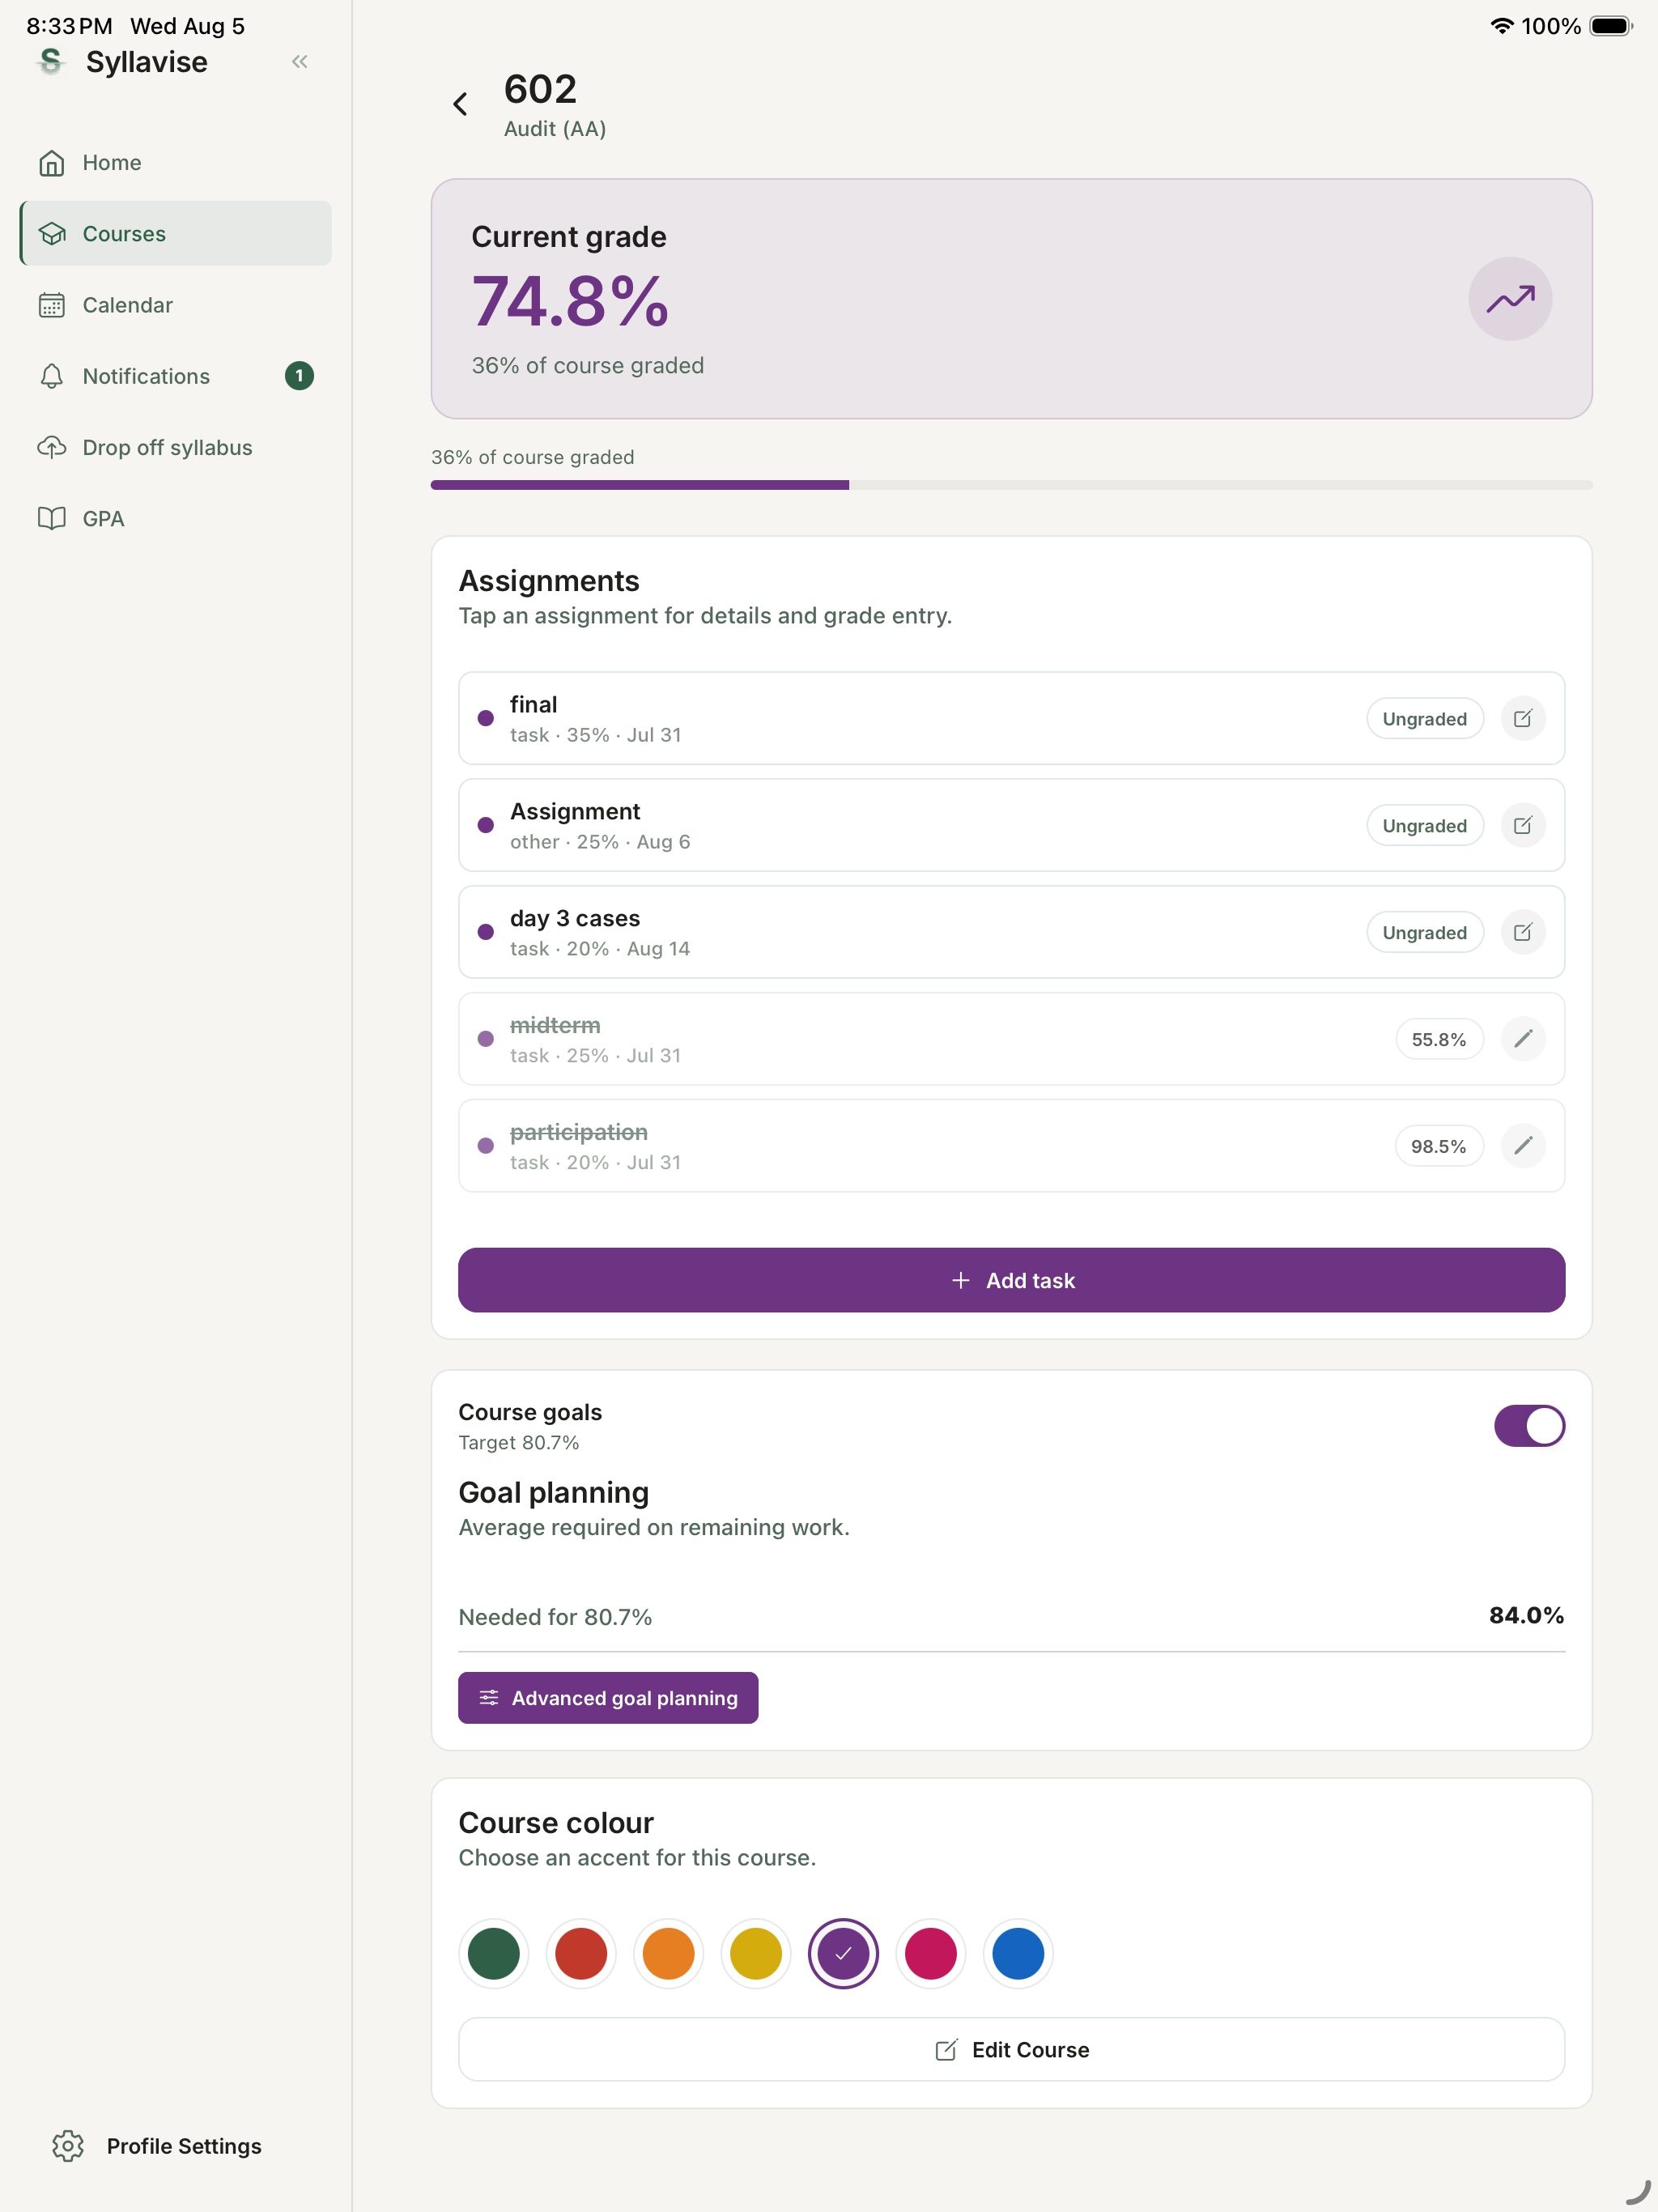This screenshot has height=2212, width=1658.
Task: Open the Courses section
Action: click(x=176, y=233)
